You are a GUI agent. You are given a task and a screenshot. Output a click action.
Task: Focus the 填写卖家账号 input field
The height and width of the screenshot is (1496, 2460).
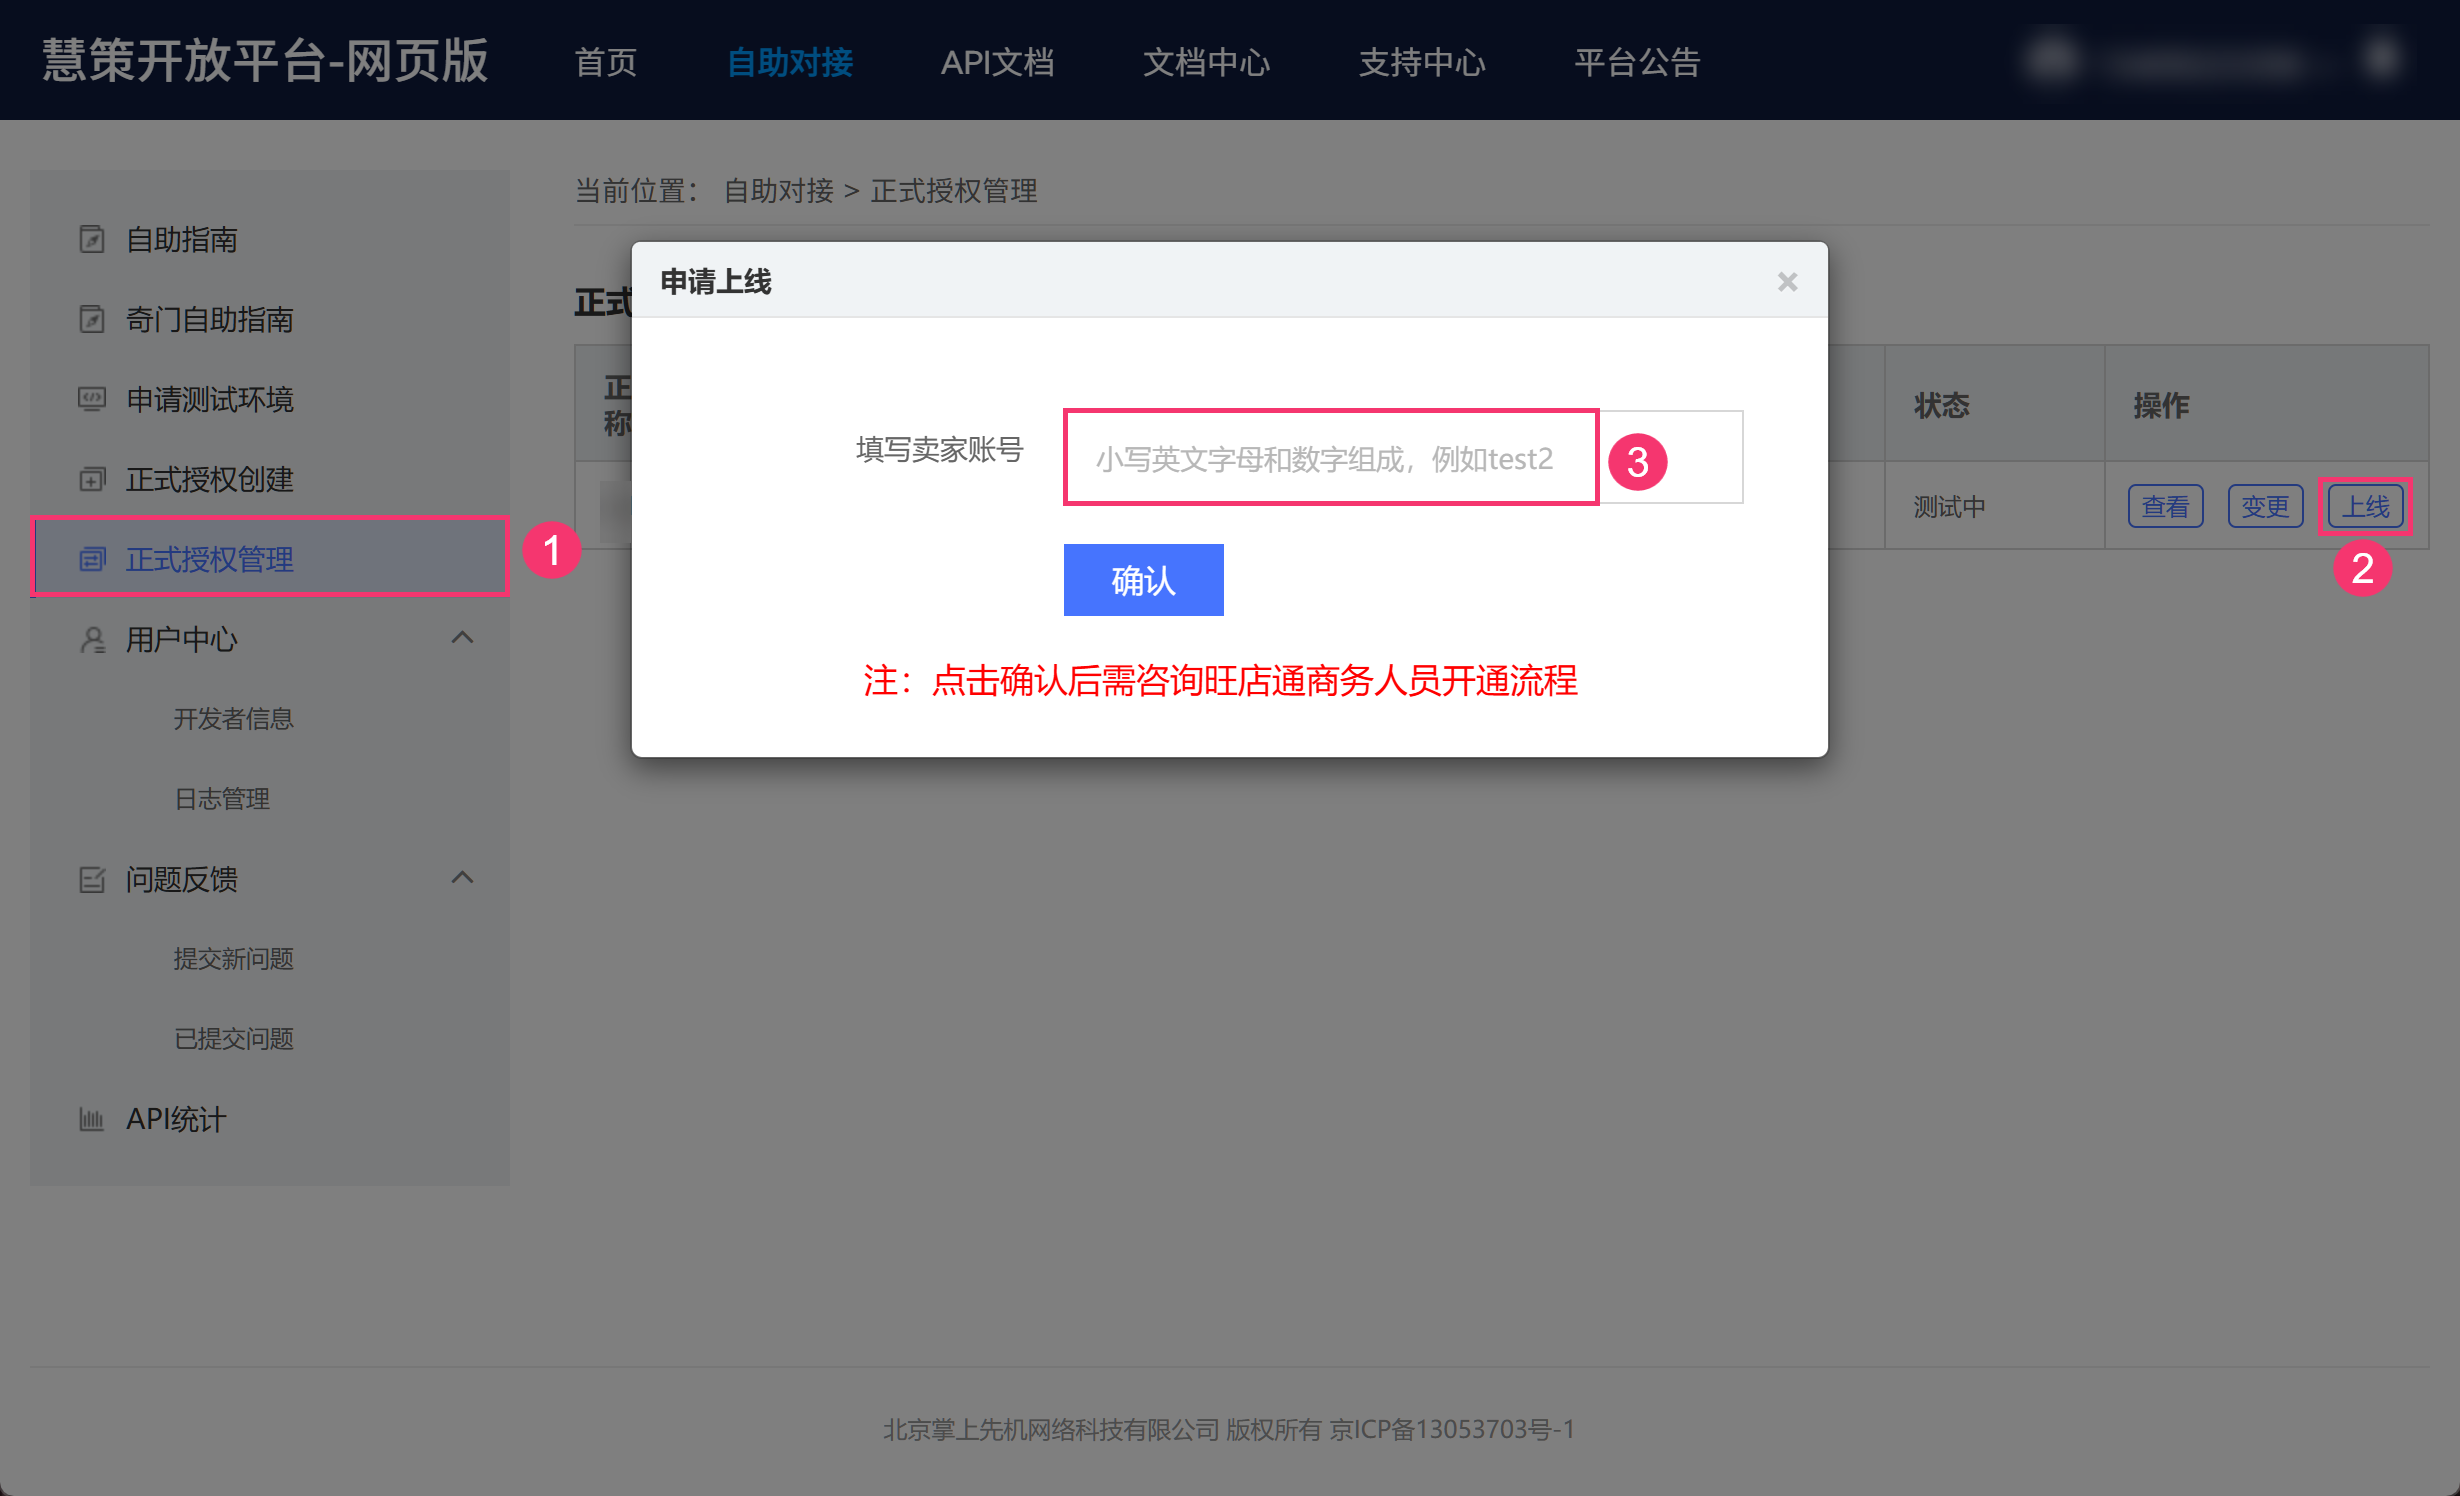(1330, 458)
